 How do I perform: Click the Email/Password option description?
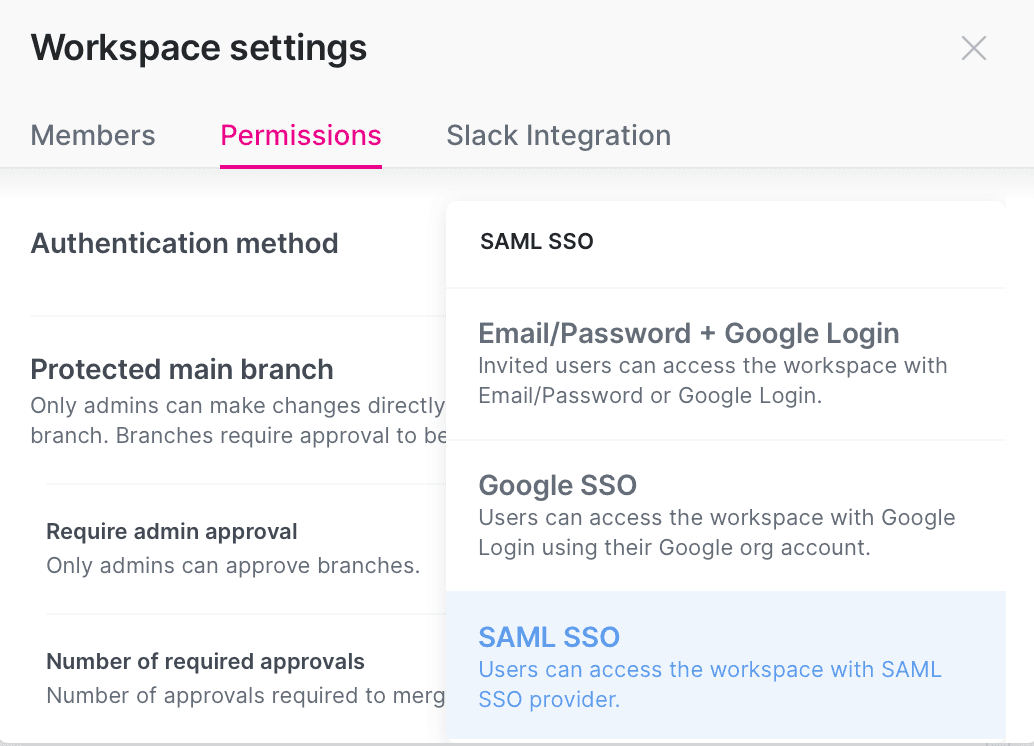point(713,380)
